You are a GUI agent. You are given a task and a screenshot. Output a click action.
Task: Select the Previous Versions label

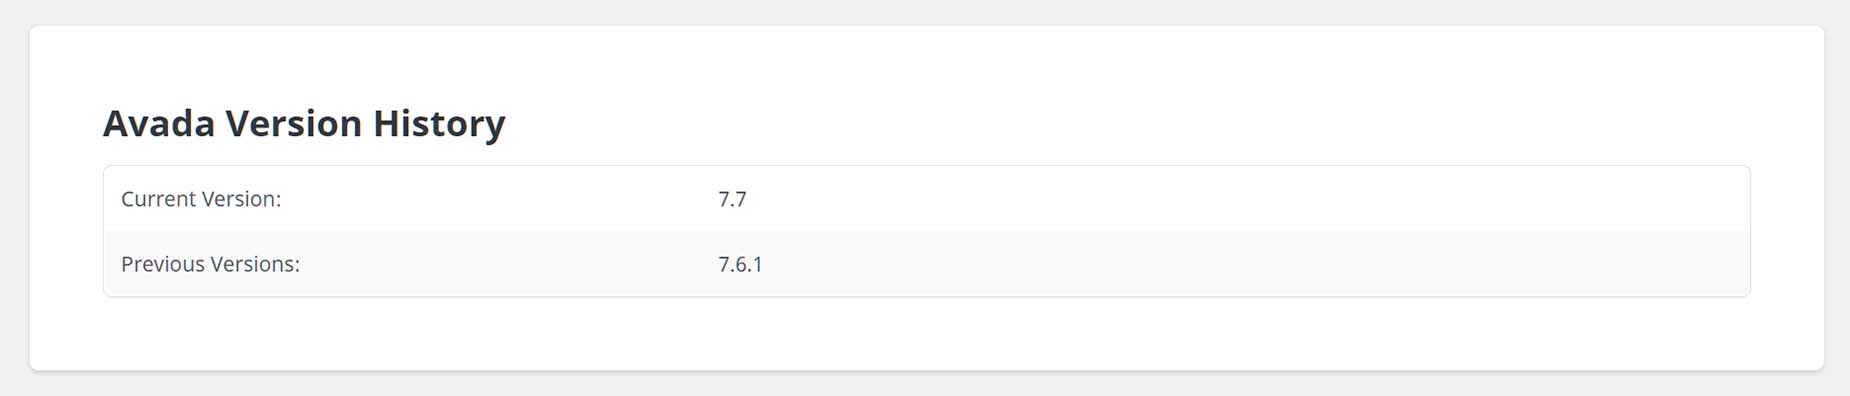coord(210,264)
